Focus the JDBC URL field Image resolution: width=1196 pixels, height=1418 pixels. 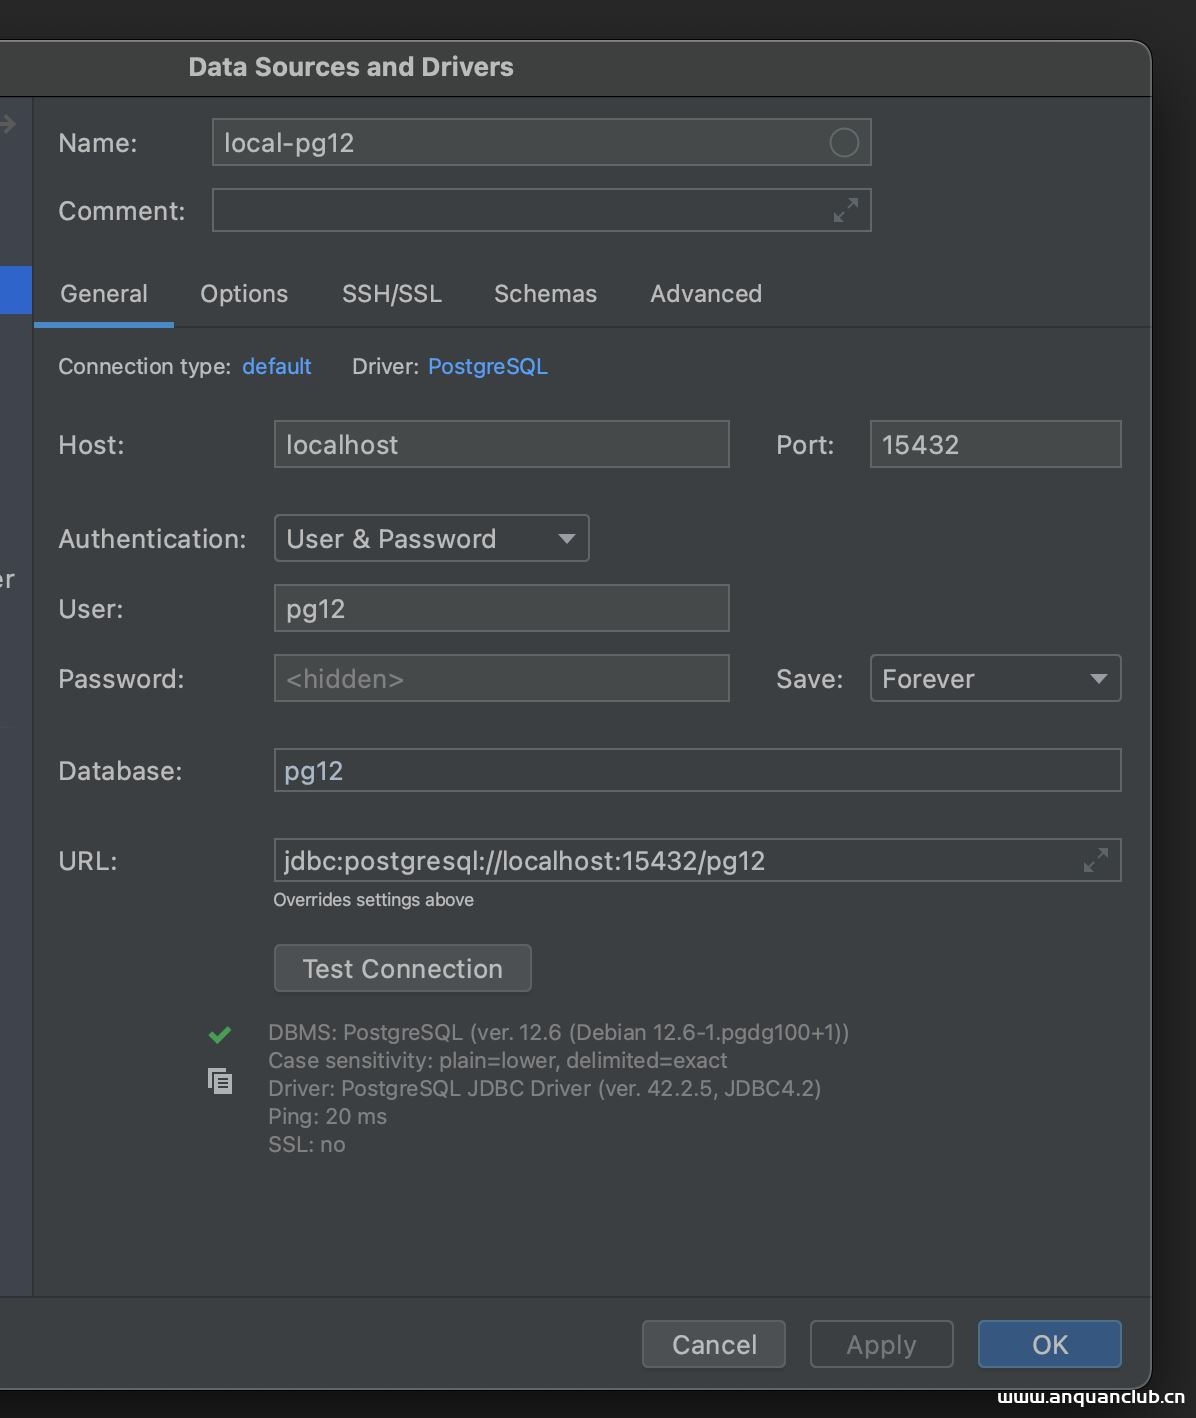[698, 860]
